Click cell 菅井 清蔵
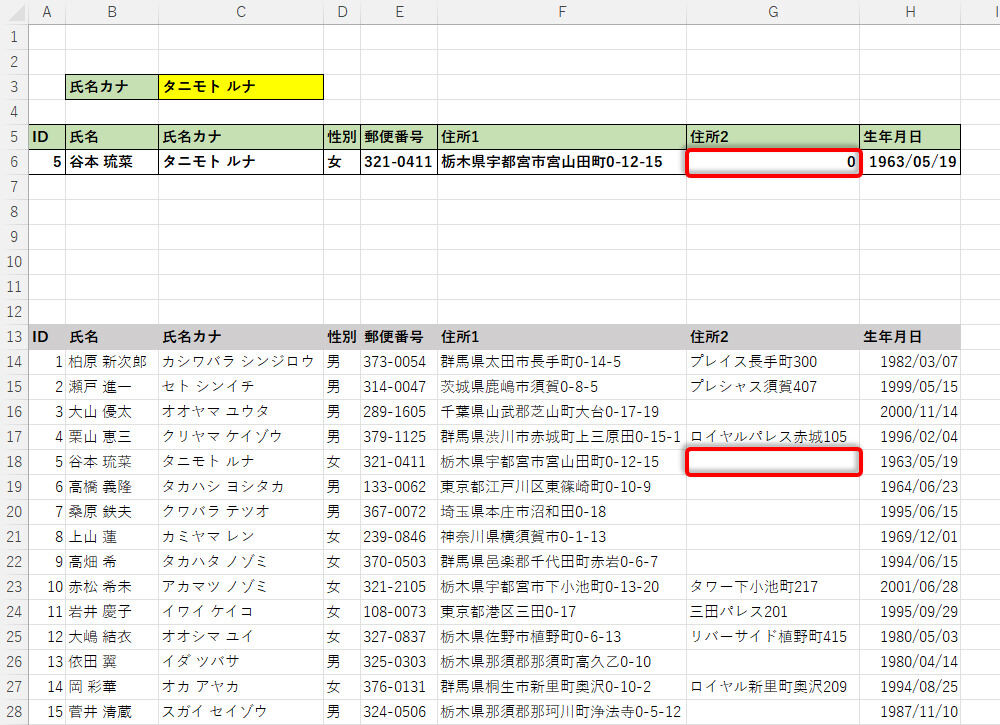The width and height of the screenshot is (1000, 725). tap(112, 712)
